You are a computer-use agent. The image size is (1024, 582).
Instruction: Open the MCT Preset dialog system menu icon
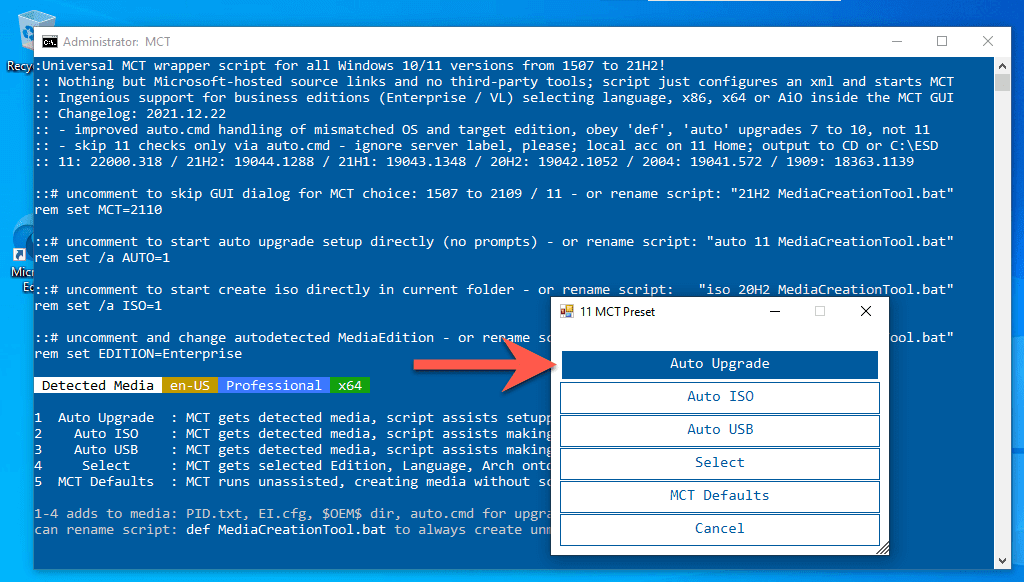tap(567, 311)
